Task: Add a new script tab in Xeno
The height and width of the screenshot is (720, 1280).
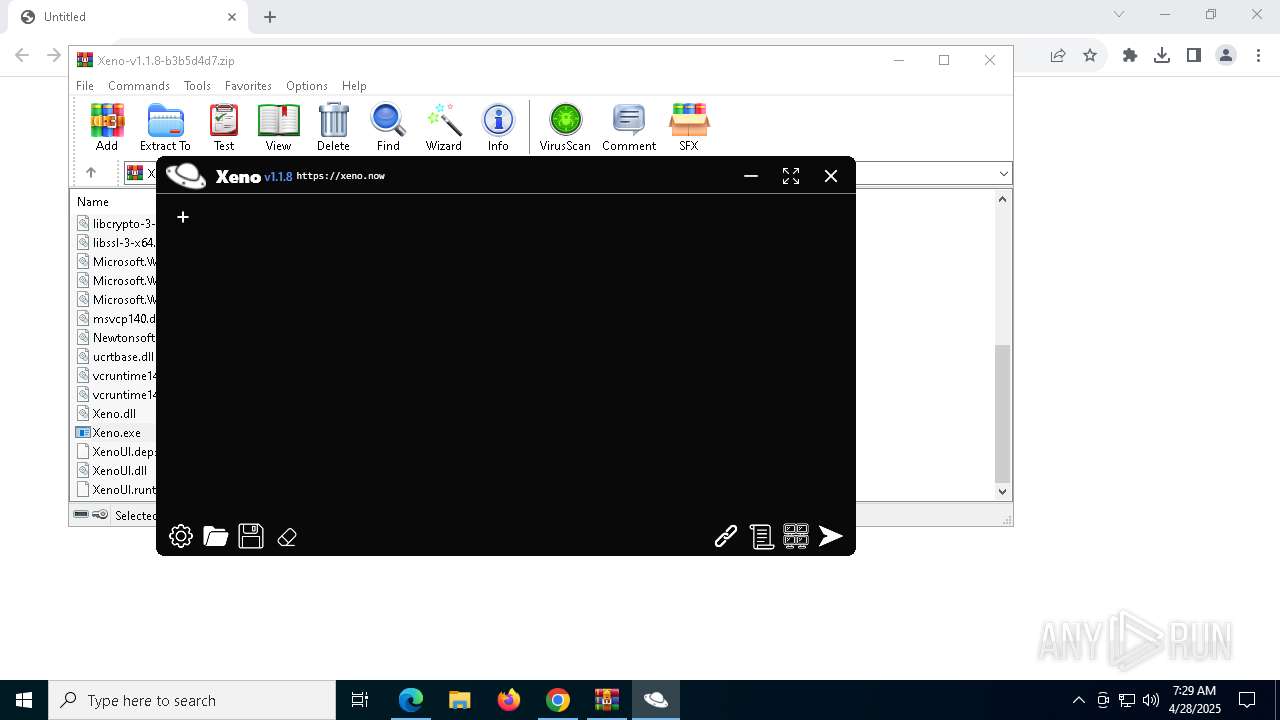Action: 183,217
